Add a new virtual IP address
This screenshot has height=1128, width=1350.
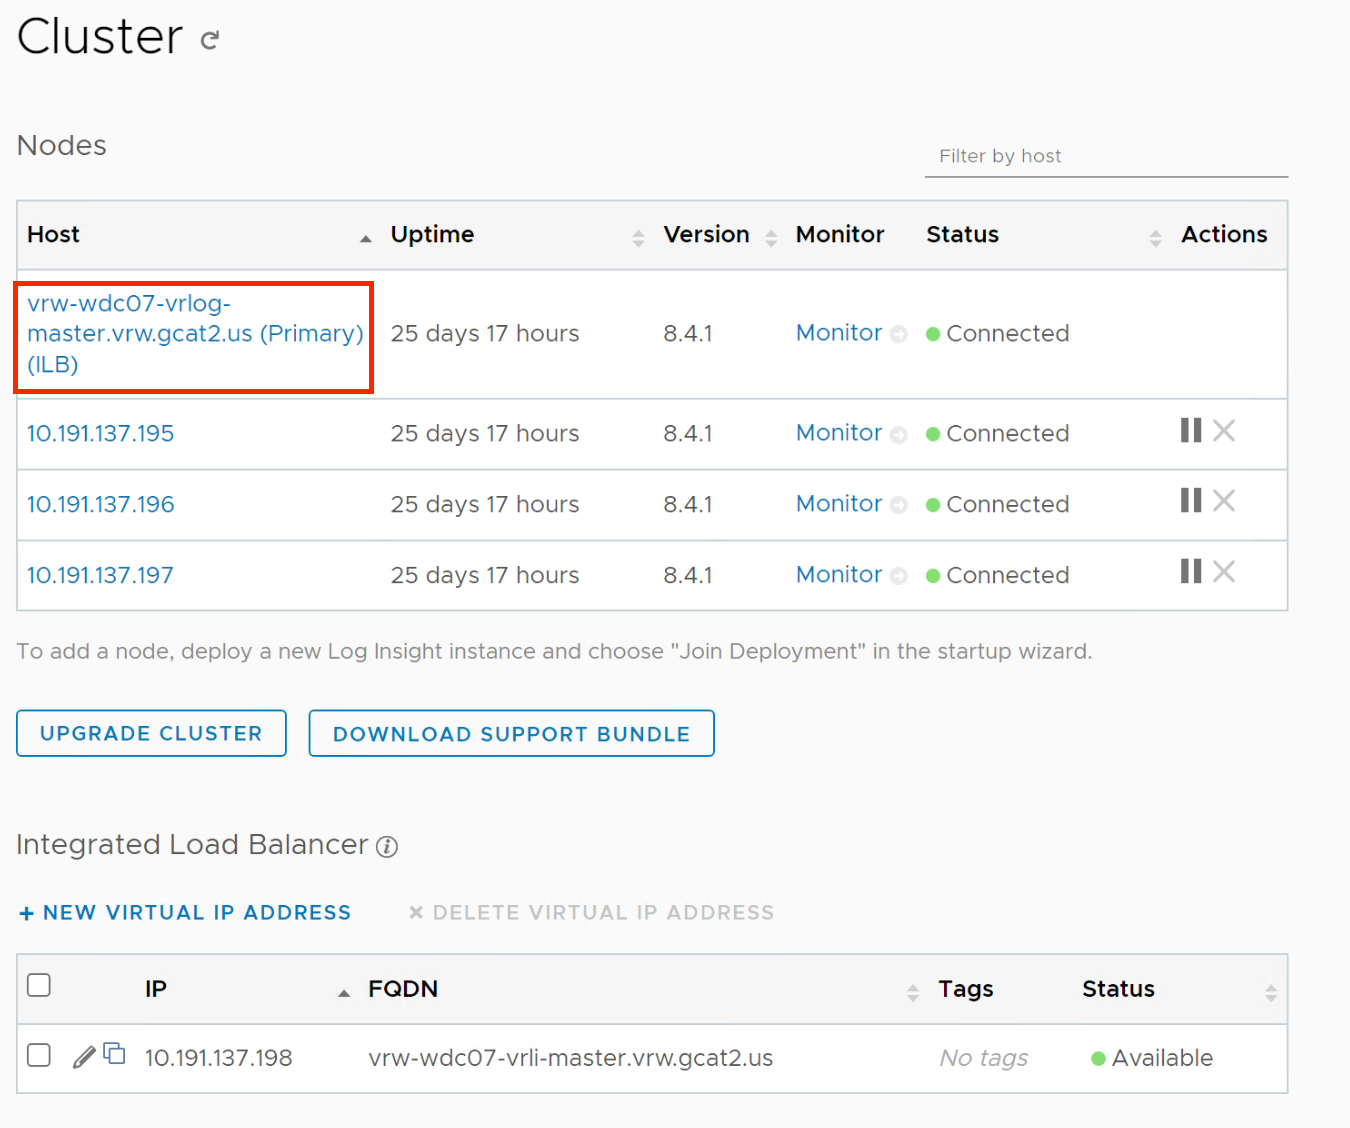186,913
